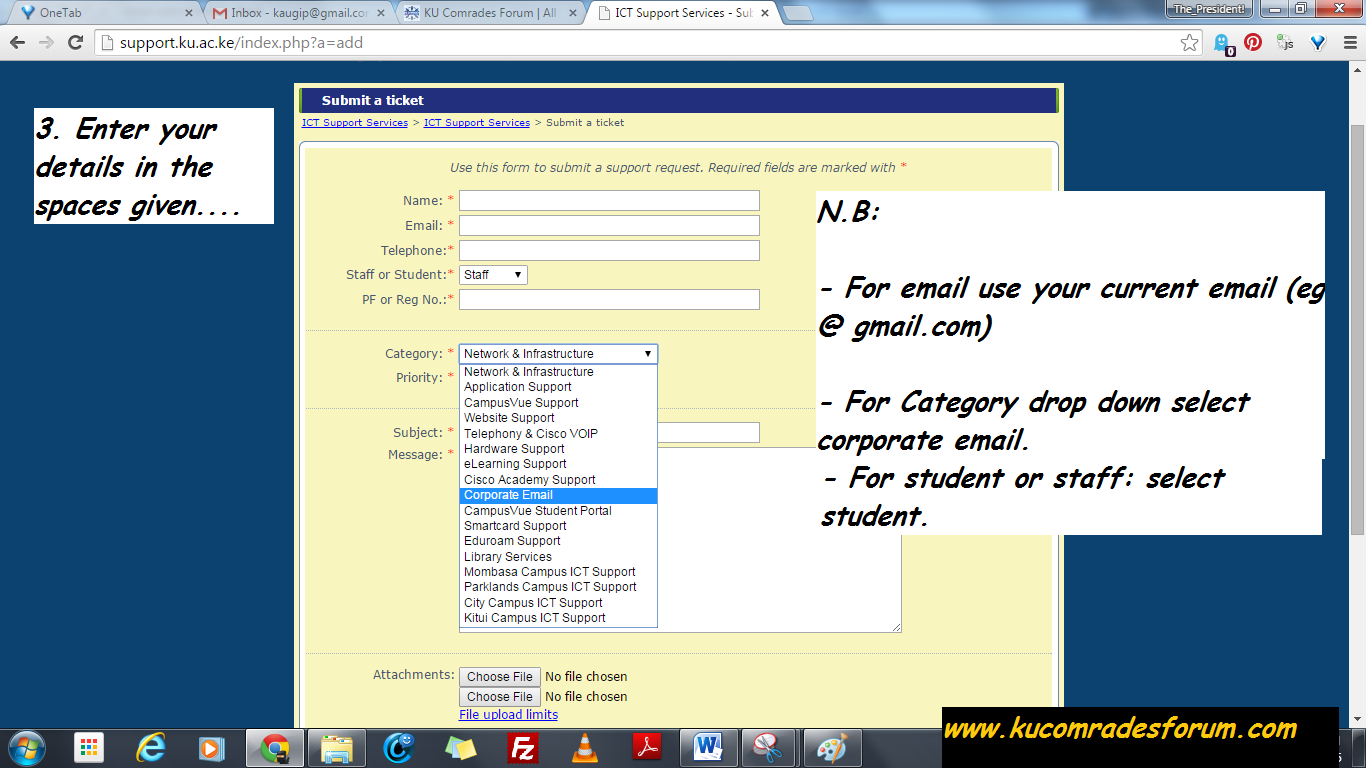Reload the support page

75,43
